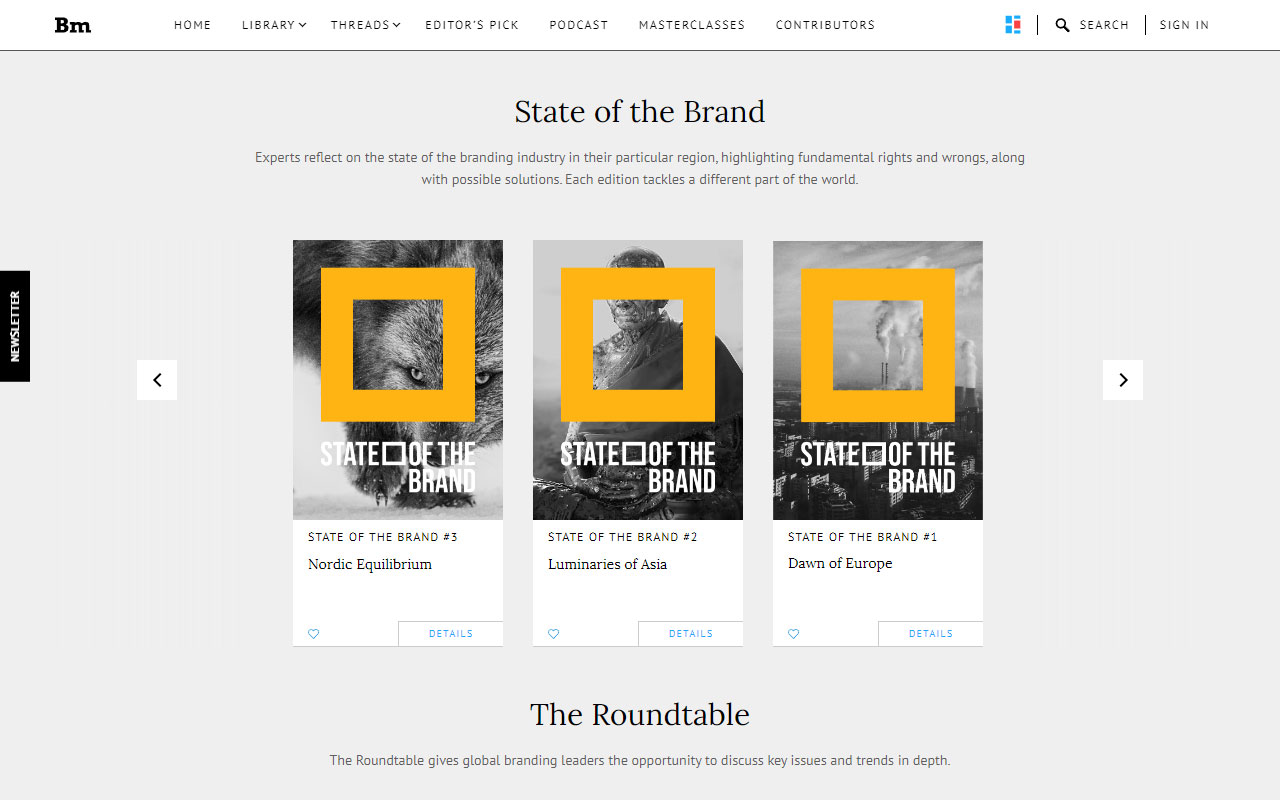Favorite Nordic Equilibrium with its heart icon
The height and width of the screenshot is (800, 1280).
tap(313, 633)
